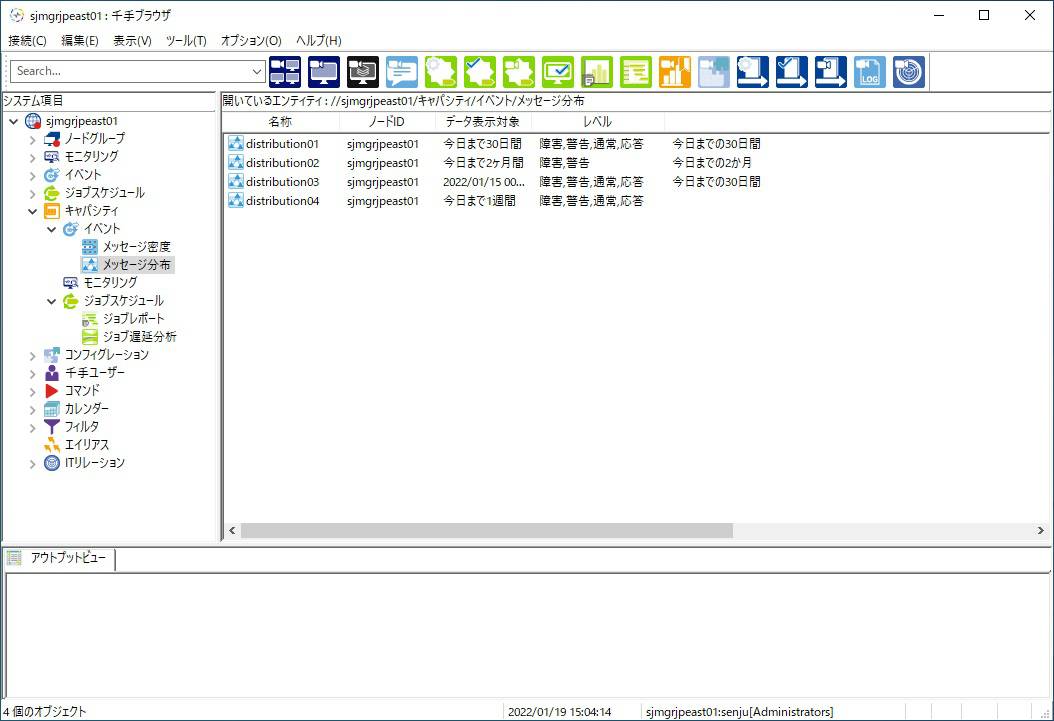Select the distribution03 list row name
The image size is (1054, 721).
(x=282, y=182)
